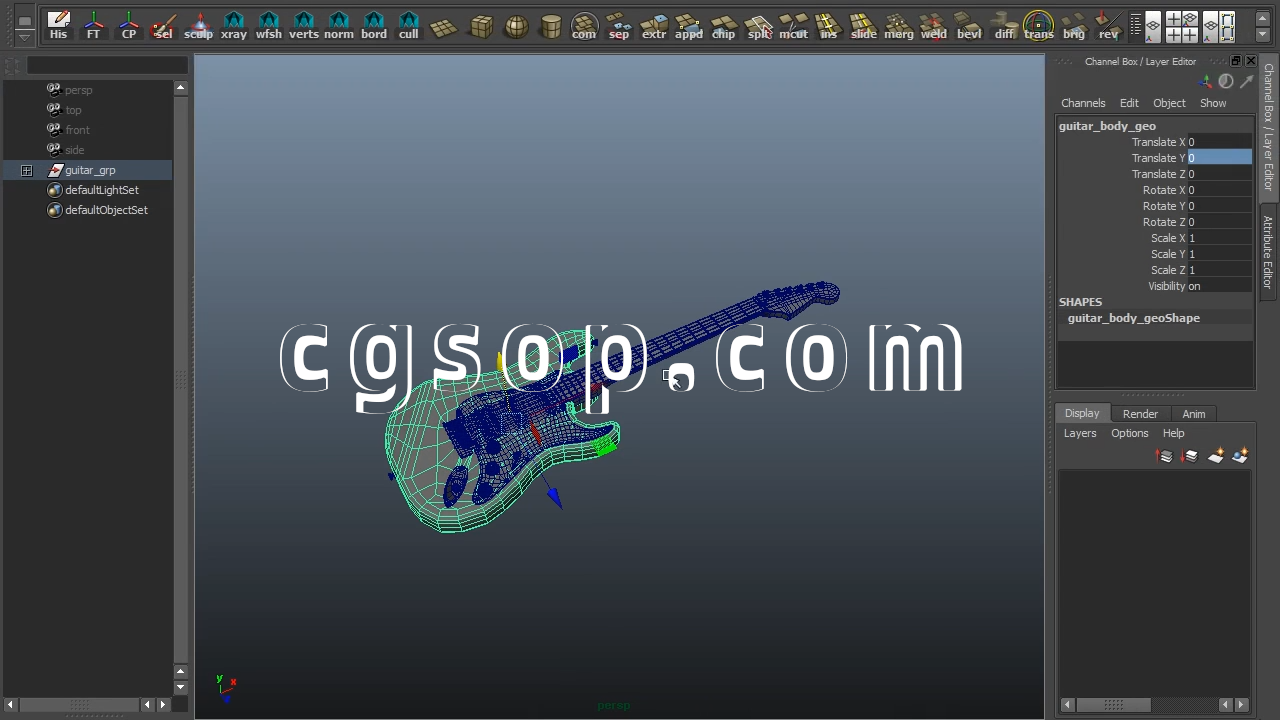The image size is (1280, 720).
Task: Click the Translate X value field
Action: tap(1220, 142)
